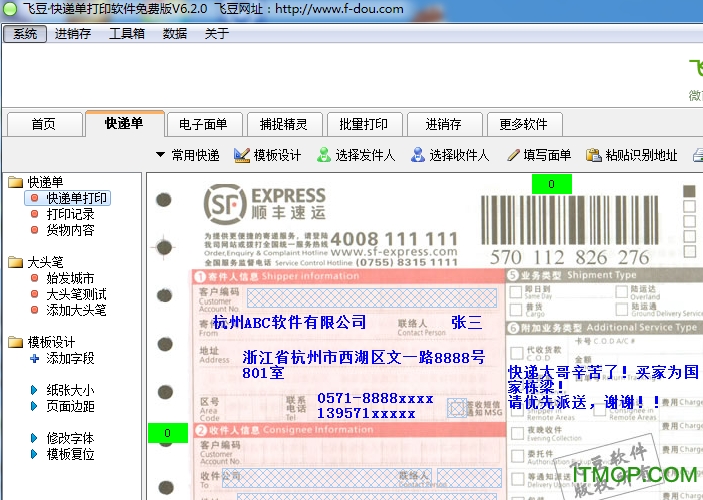Switch to the 快递单 tab
This screenshot has height=500, width=703.
pos(124,123)
